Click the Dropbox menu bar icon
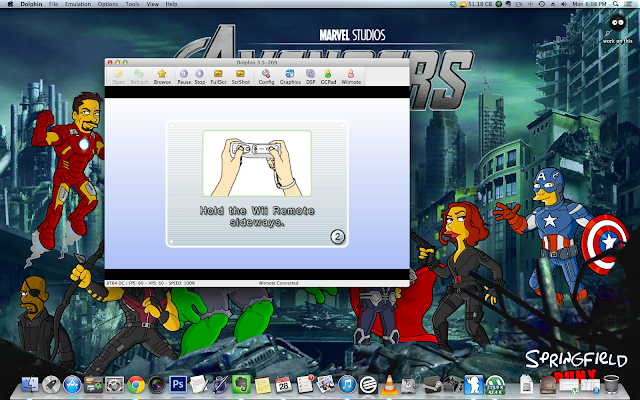The width and height of the screenshot is (640, 400). tap(453, 4)
